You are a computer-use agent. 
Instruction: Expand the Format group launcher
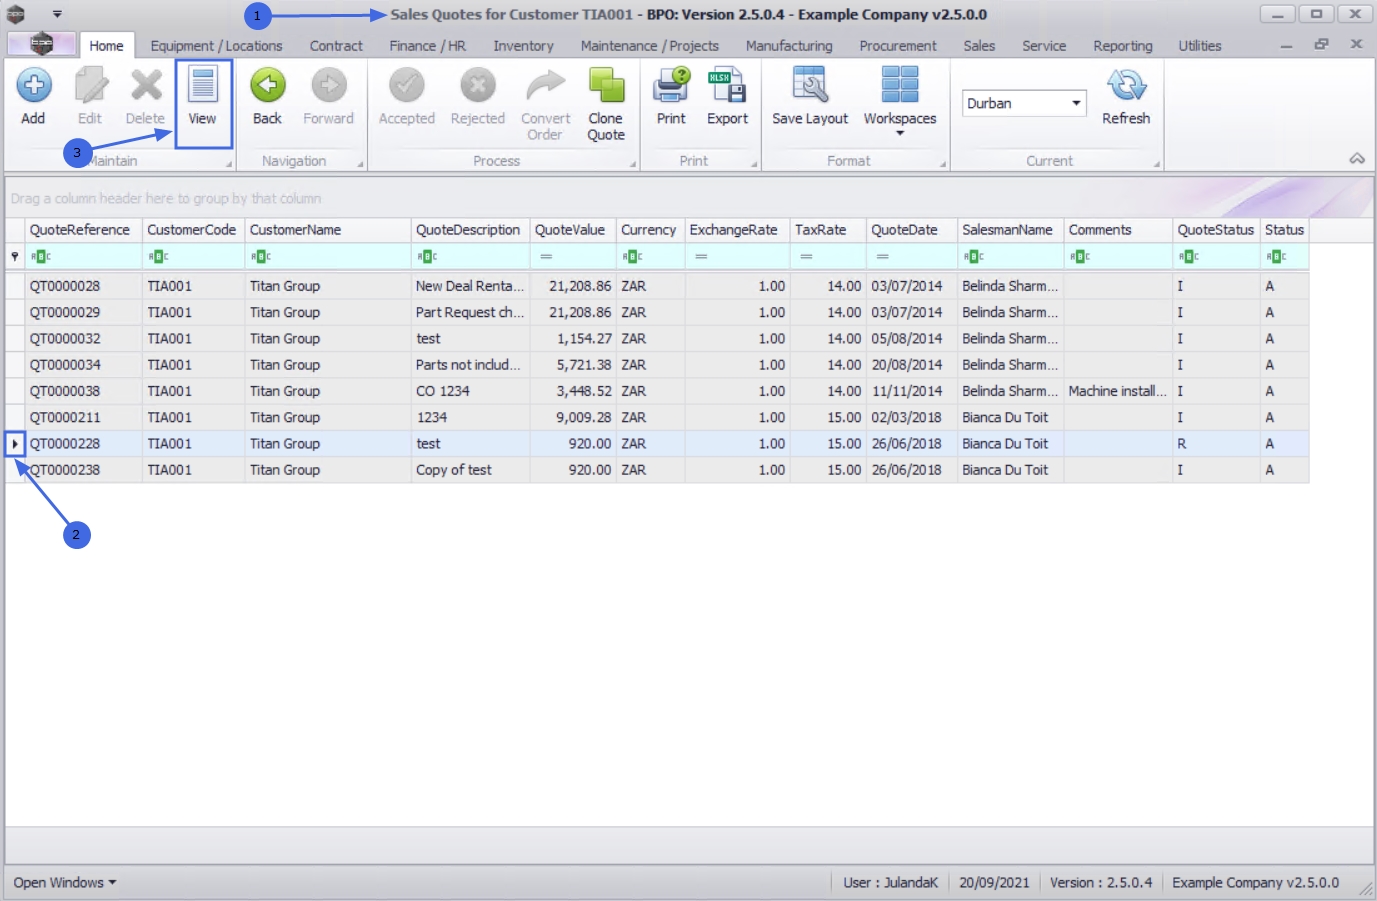(x=943, y=164)
